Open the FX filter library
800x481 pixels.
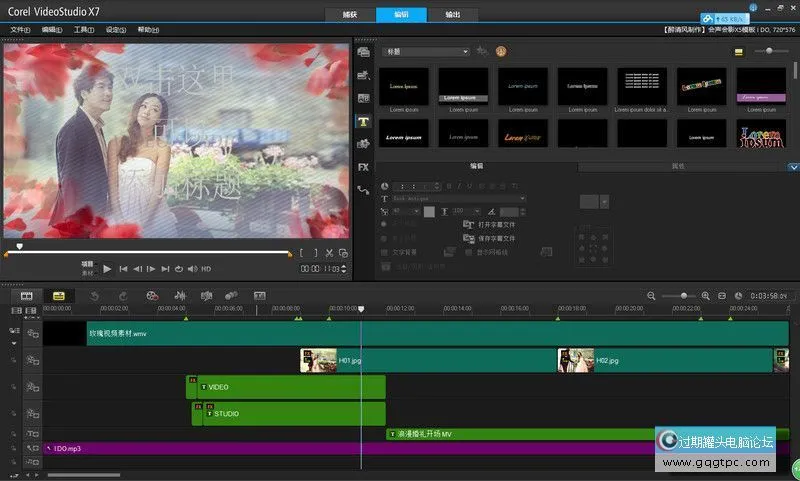pyautogui.click(x=363, y=166)
